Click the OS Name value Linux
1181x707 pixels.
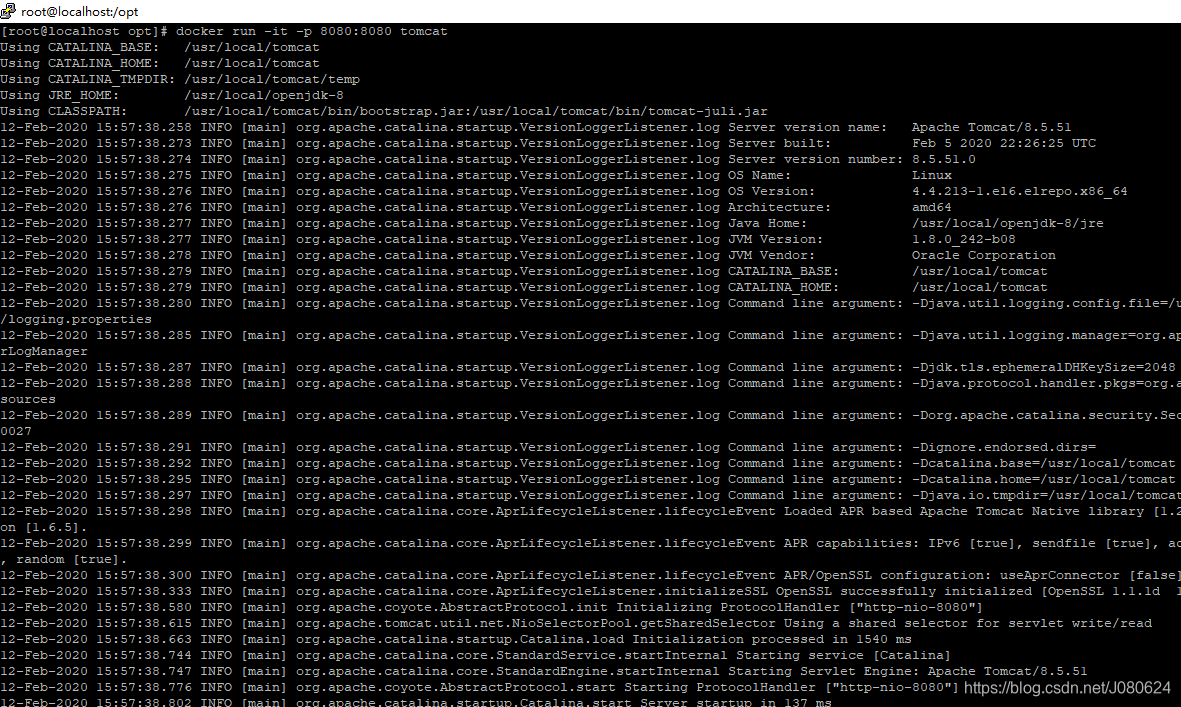point(932,175)
